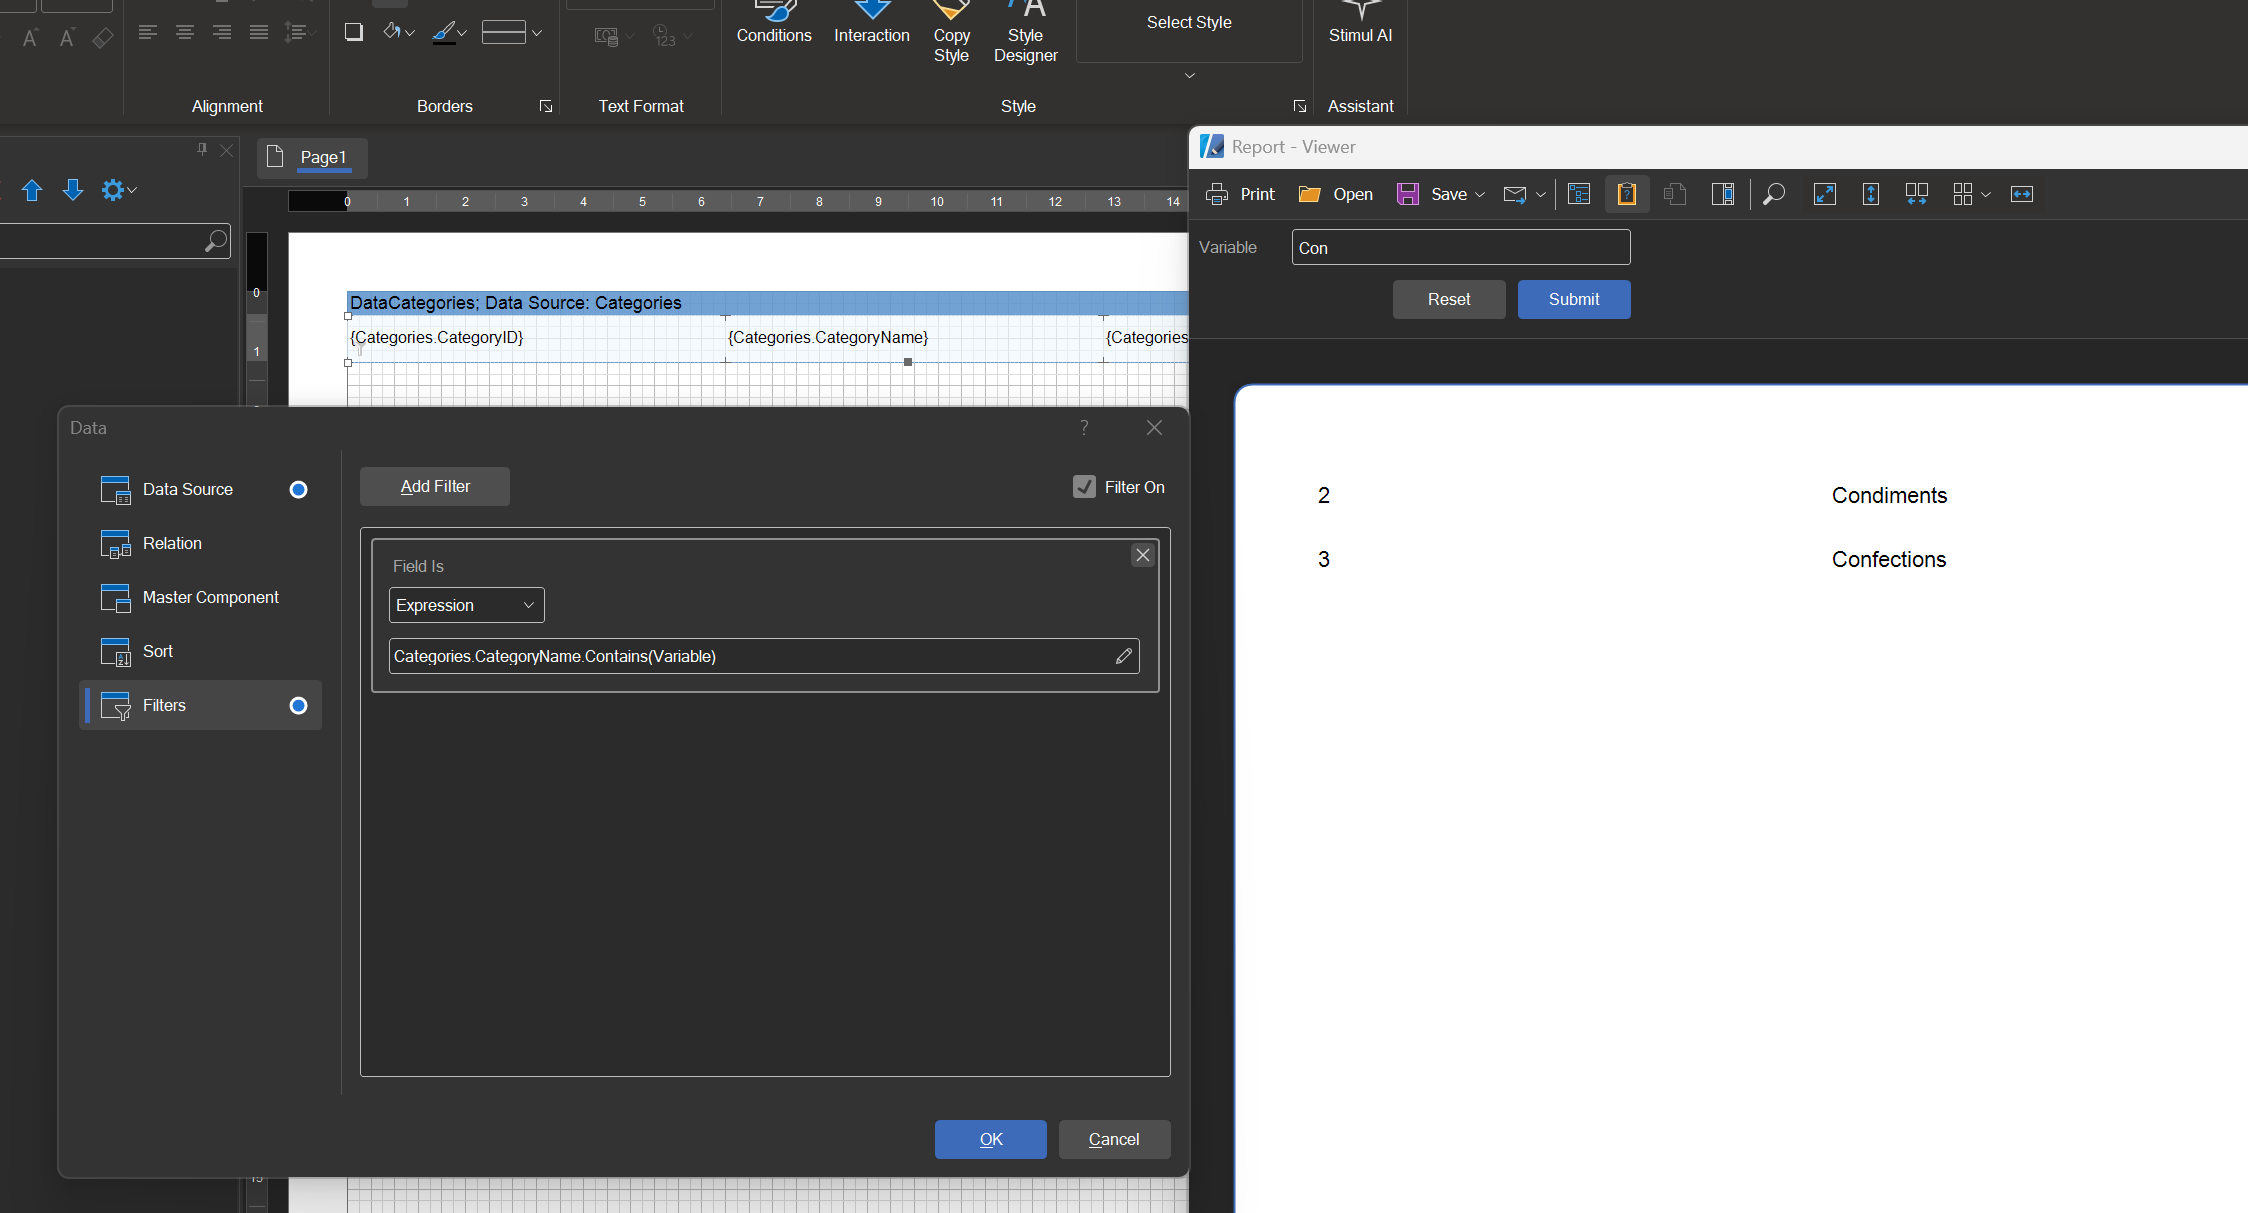Toggle the Bookmarks panel icon in Viewer
2248x1213 pixels.
pos(1579,194)
